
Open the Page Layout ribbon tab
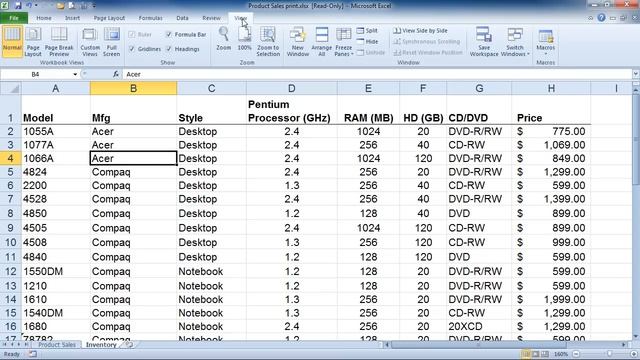(109, 18)
